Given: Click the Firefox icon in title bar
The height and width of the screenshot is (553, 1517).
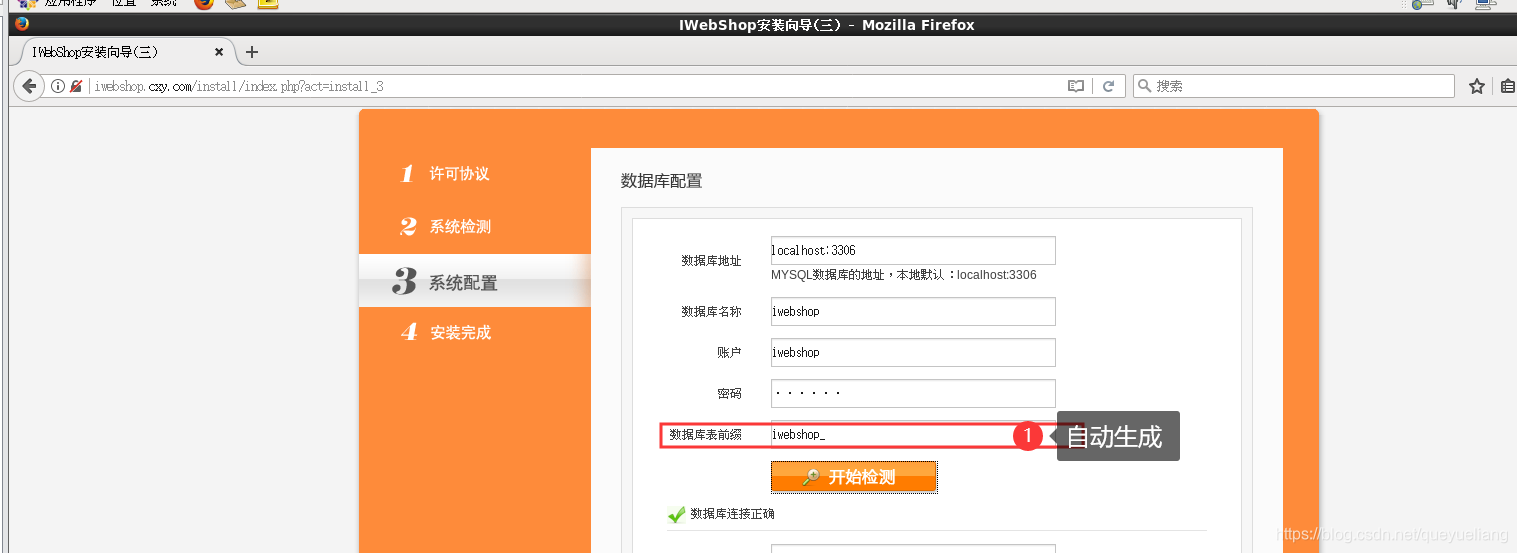Looking at the screenshot, I should coord(22,24).
